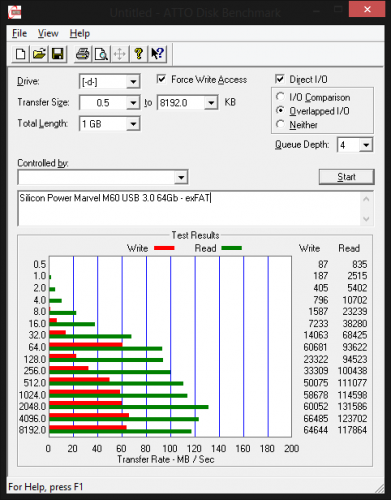Open Print Preview toolbar icon
The width and height of the screenshot is (391, 500).
tap(101, 54)
